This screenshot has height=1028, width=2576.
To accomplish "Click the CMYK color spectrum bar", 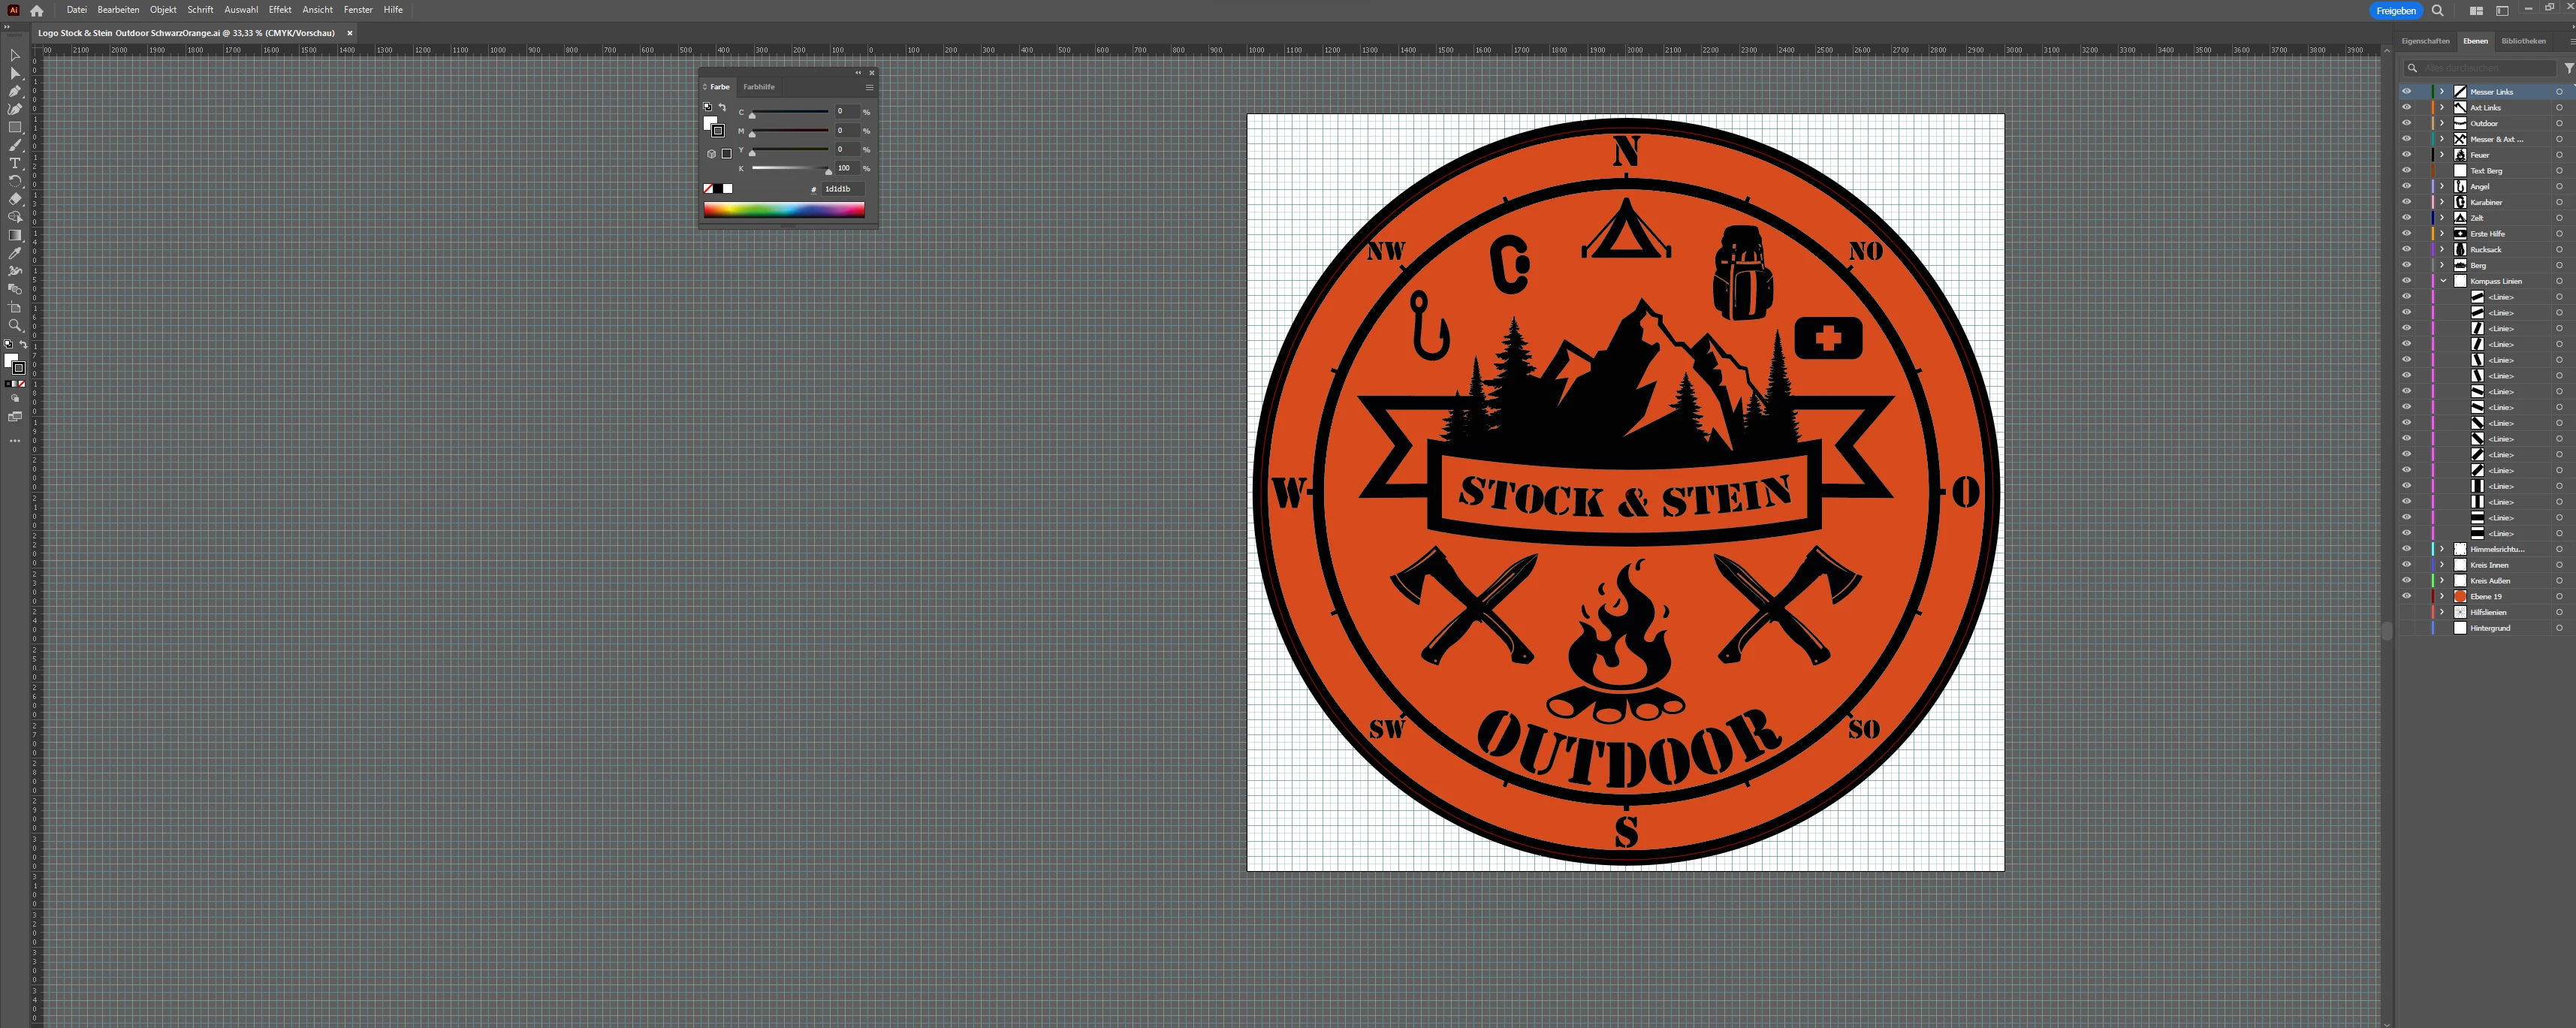I will [x=783, y=209].
